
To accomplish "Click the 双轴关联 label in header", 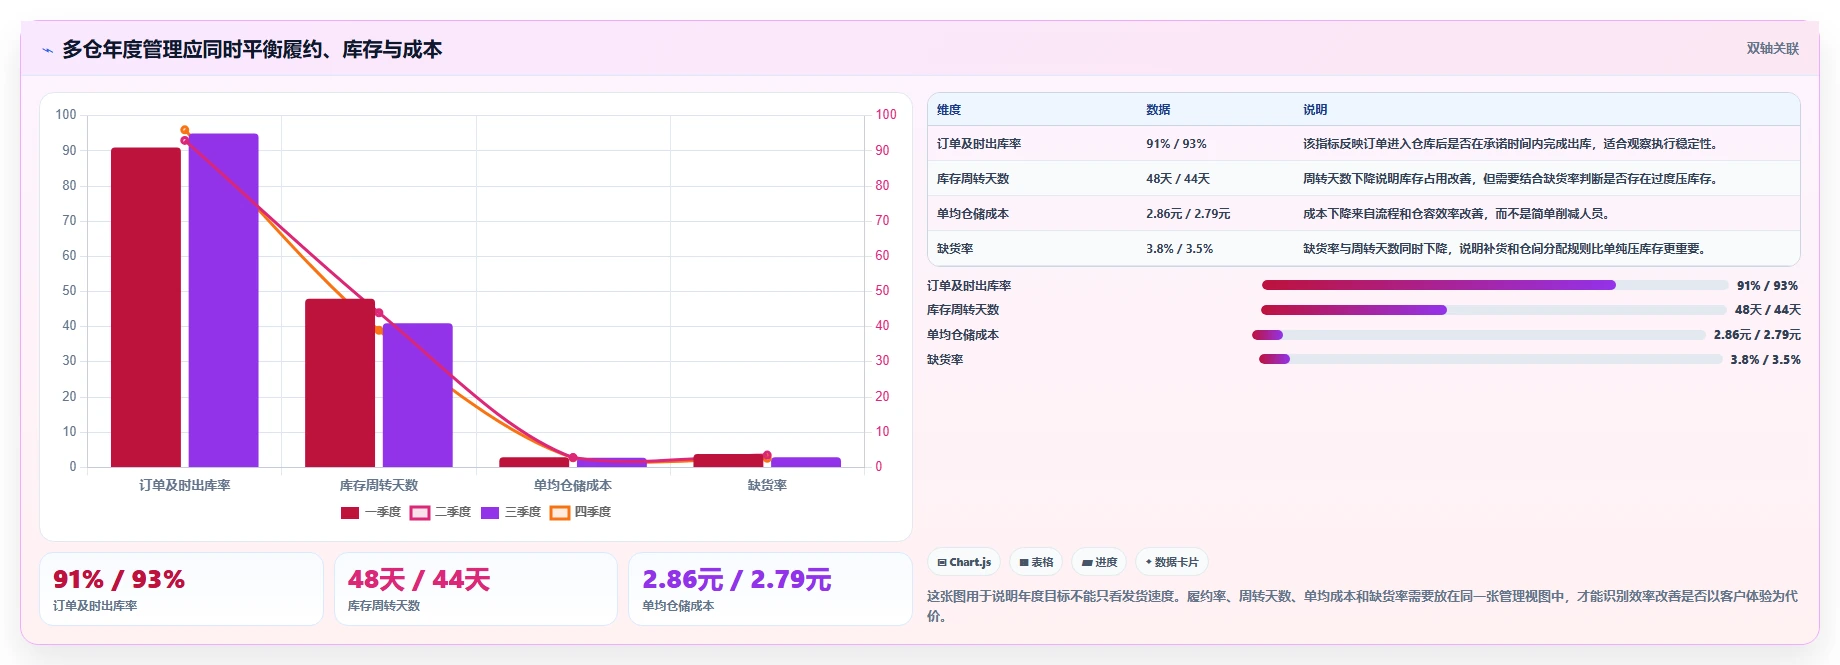I will (x=1772, y=48).
